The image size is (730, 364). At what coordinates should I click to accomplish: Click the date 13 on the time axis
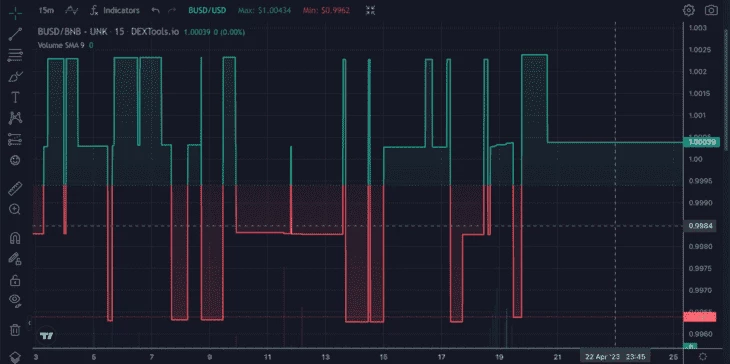click(x=325, y=357)
